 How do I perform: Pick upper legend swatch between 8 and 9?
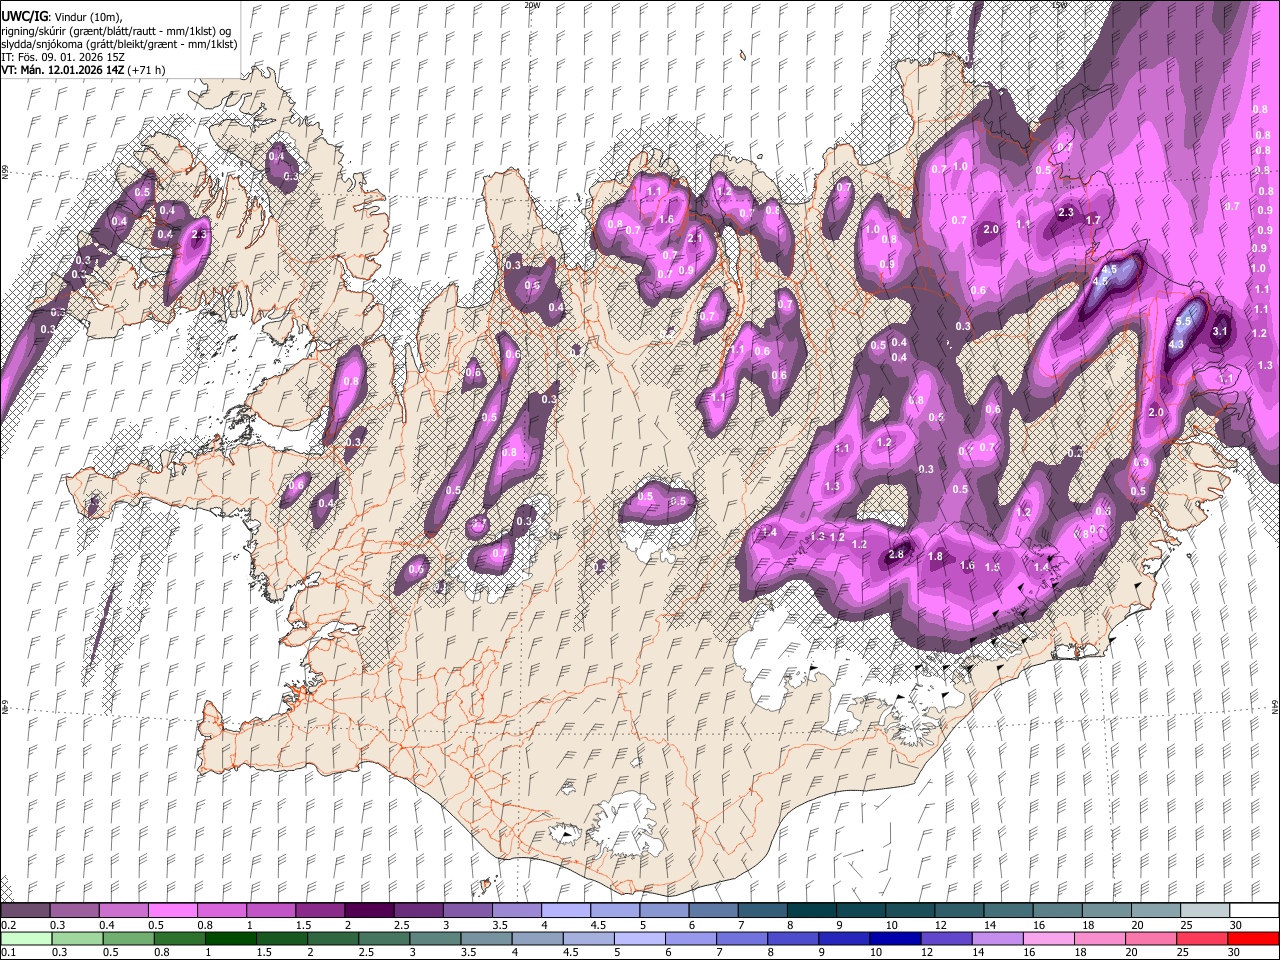pyautogui.click(x=810, y=911)
